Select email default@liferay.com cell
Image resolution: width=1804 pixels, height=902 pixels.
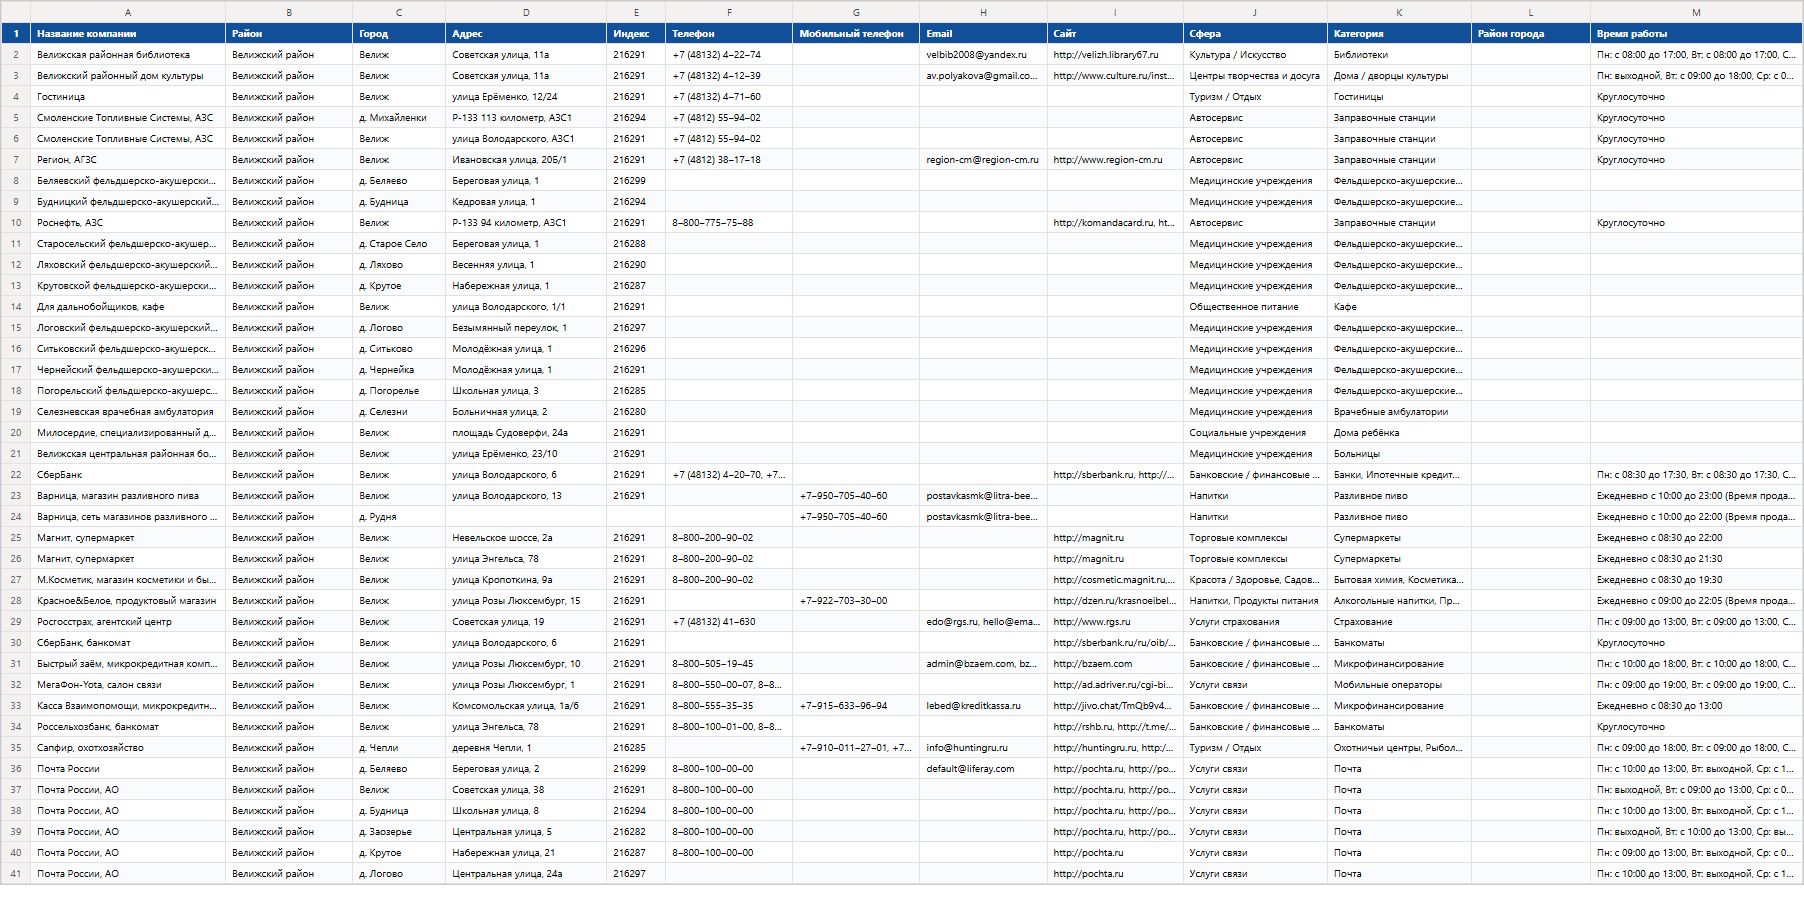(983, 769)
